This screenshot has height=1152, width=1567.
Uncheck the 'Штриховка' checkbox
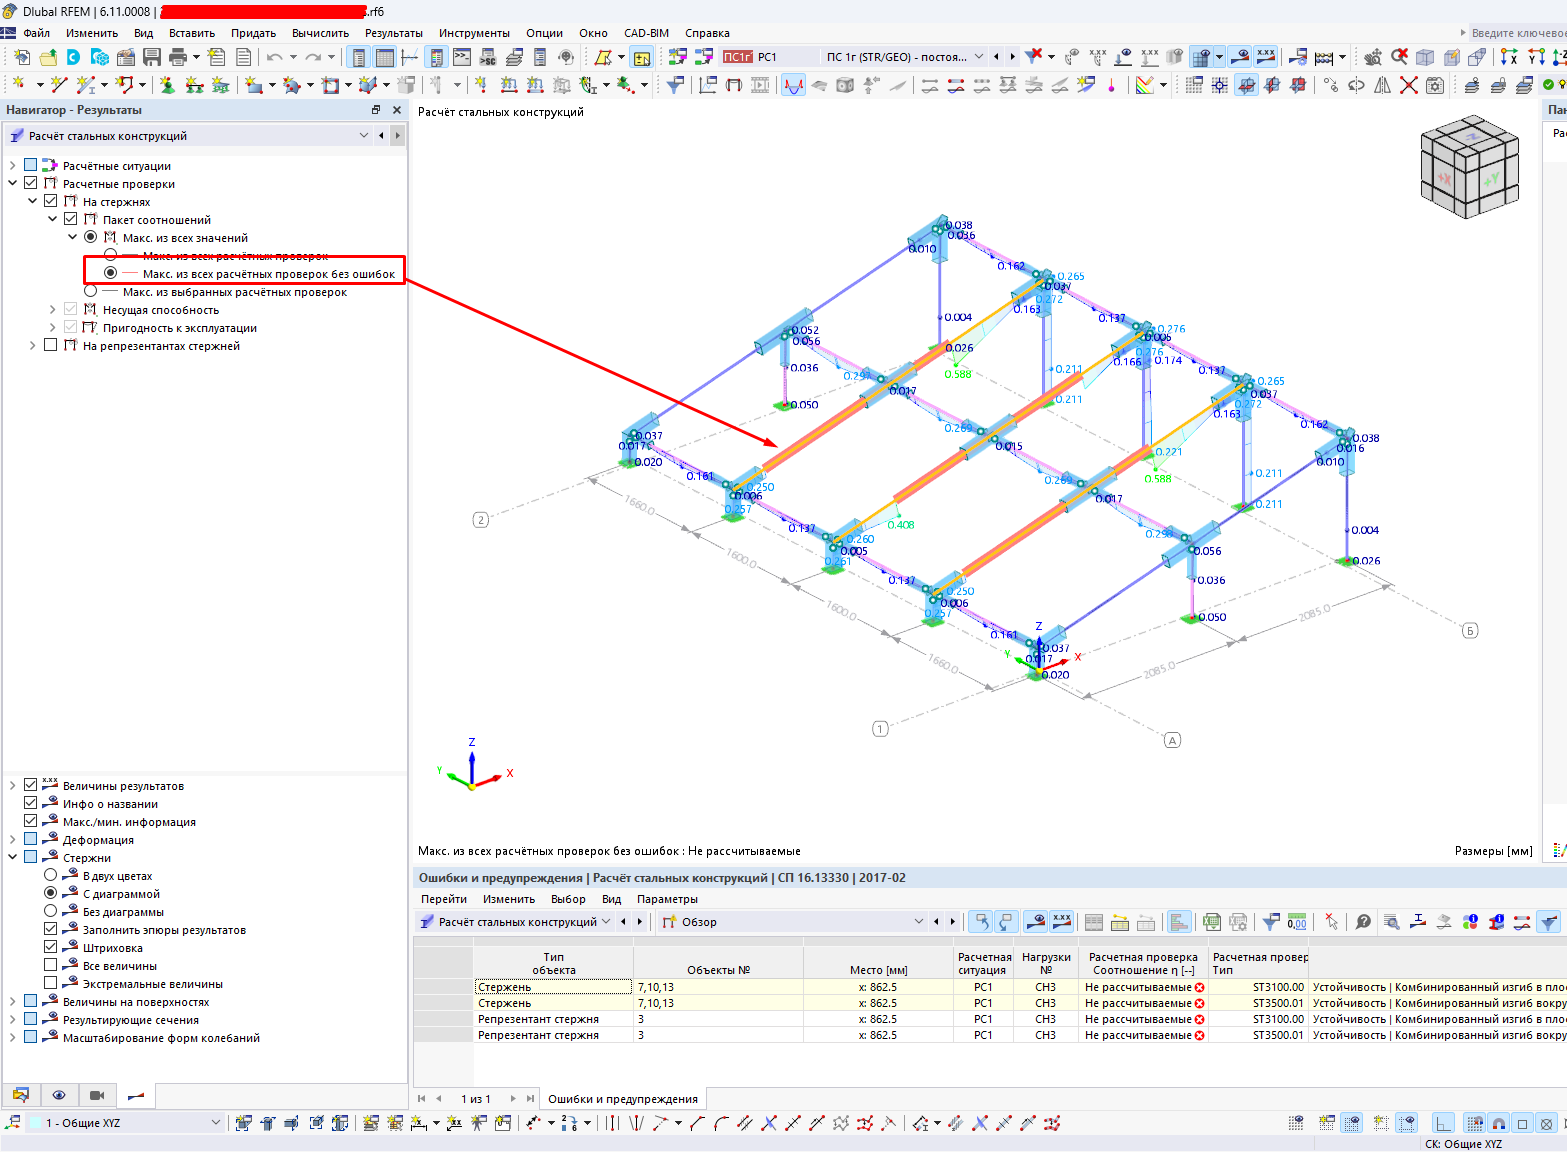point(51,948)
